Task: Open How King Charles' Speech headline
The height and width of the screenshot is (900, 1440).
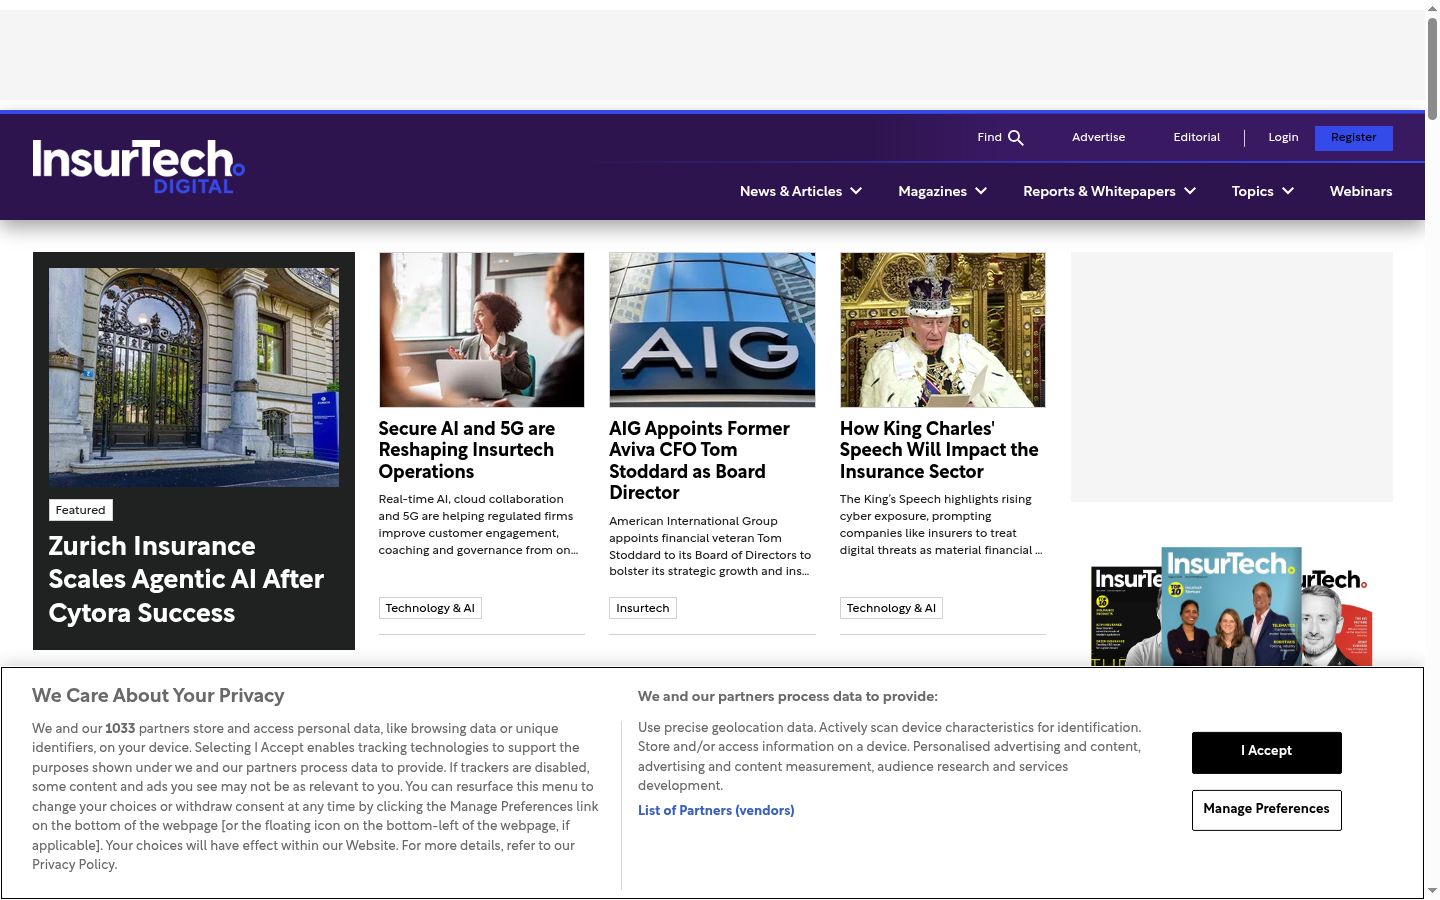Action: point(939,450)
